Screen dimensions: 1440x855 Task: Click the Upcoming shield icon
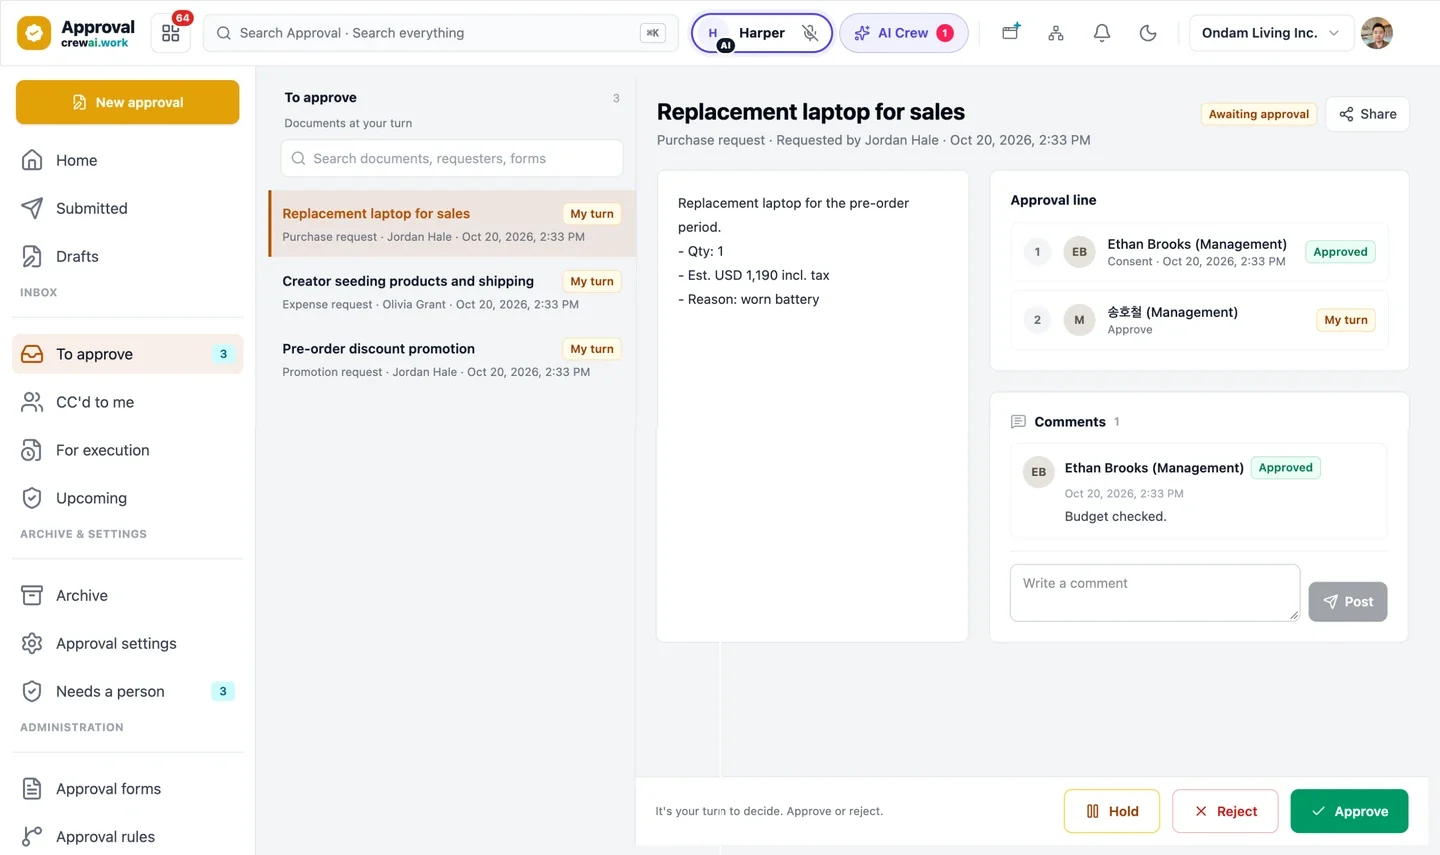(32, 498)
